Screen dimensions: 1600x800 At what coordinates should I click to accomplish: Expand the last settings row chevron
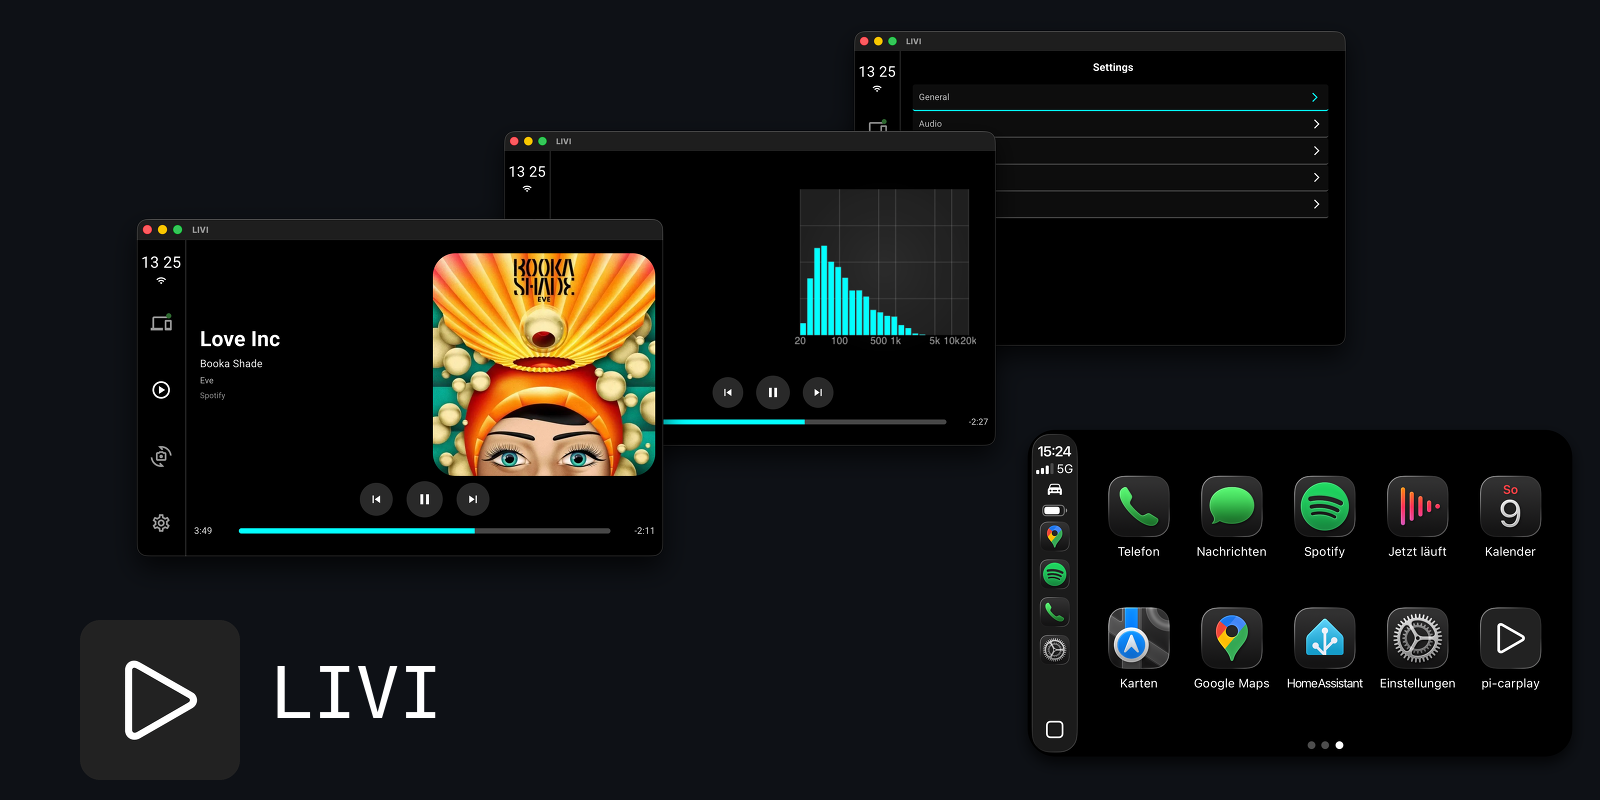[1316, 204]
